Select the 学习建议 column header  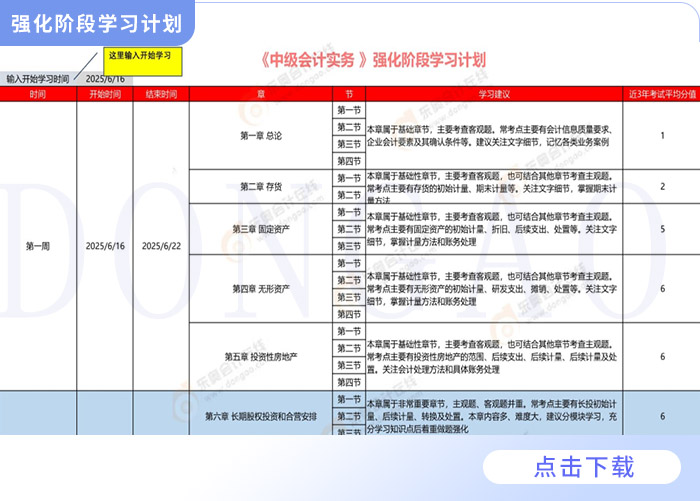494,94
